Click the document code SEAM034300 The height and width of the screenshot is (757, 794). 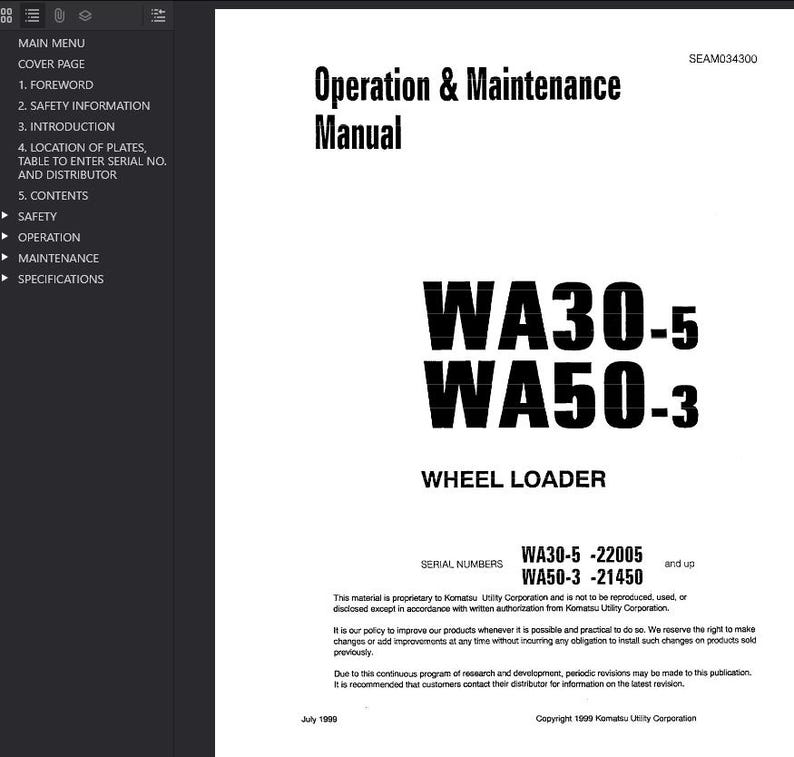tap(723, 59)
